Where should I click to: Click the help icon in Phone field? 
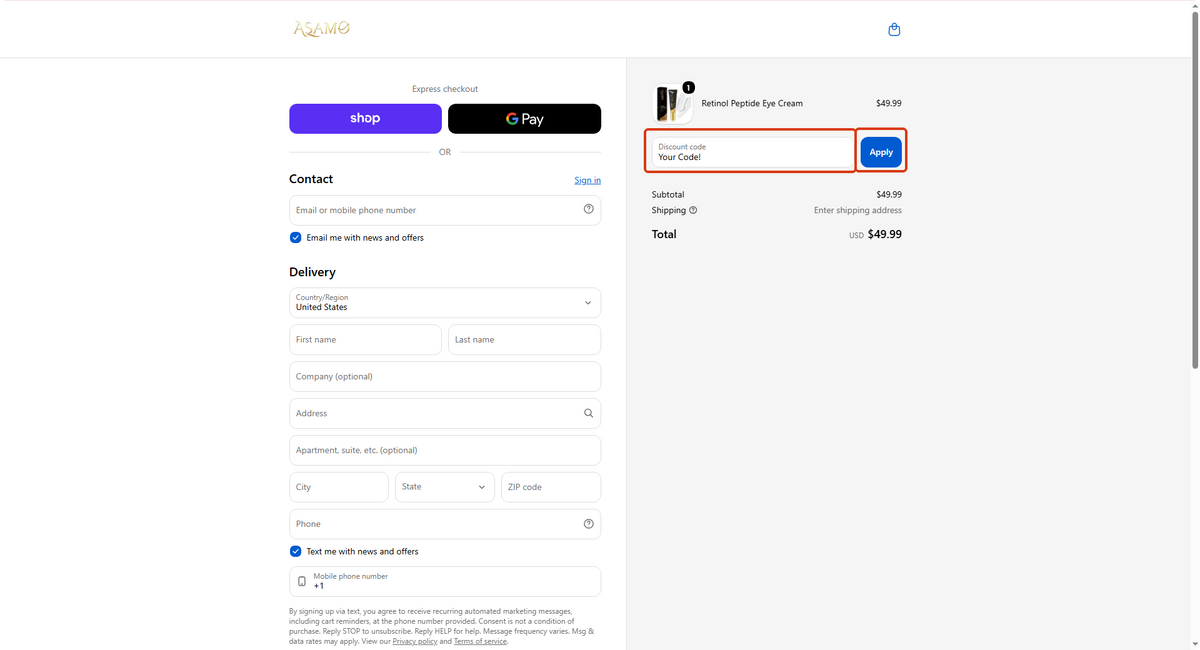pos(588,524)
